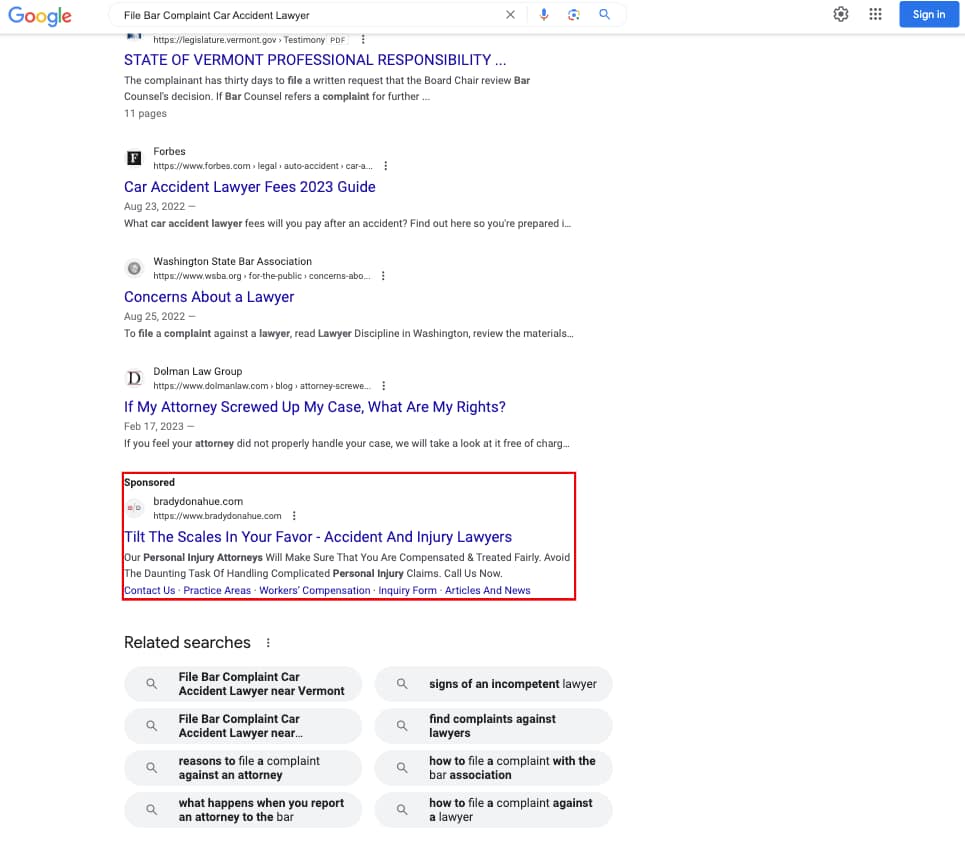
Task: Click the Workers' Compensation sitelink
Action: click(314, 591)
